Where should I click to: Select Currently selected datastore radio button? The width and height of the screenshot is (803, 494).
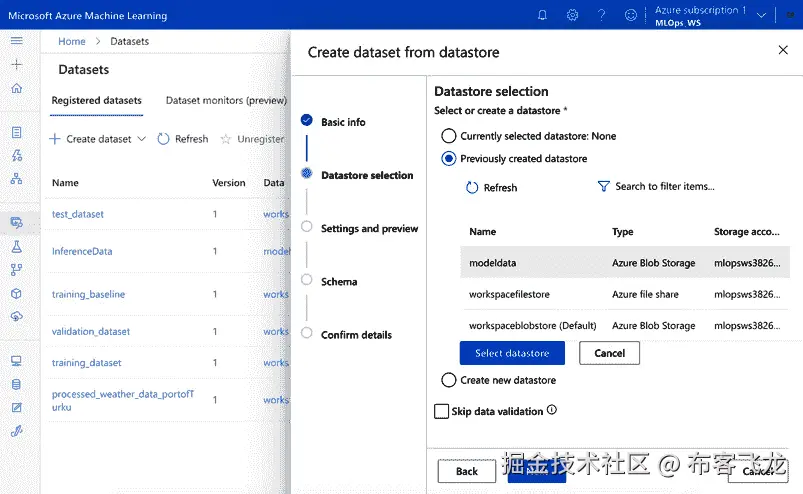(449, 136)
